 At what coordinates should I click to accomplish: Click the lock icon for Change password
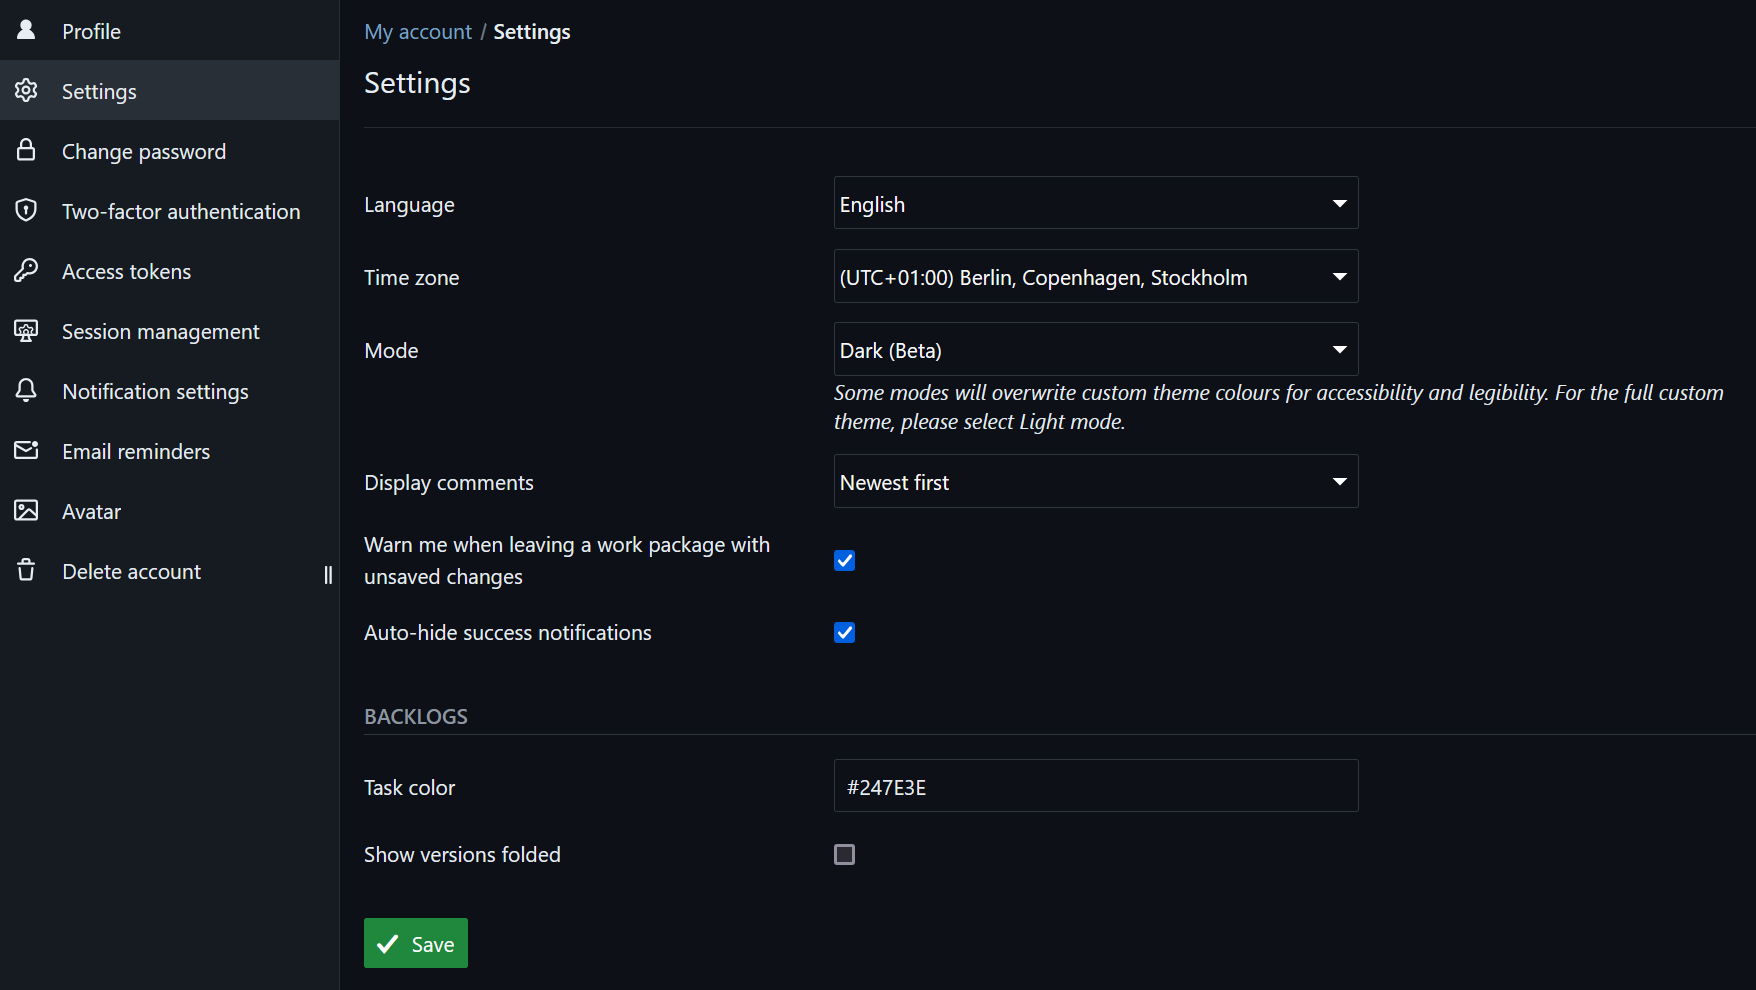click(x=26, y=150)
